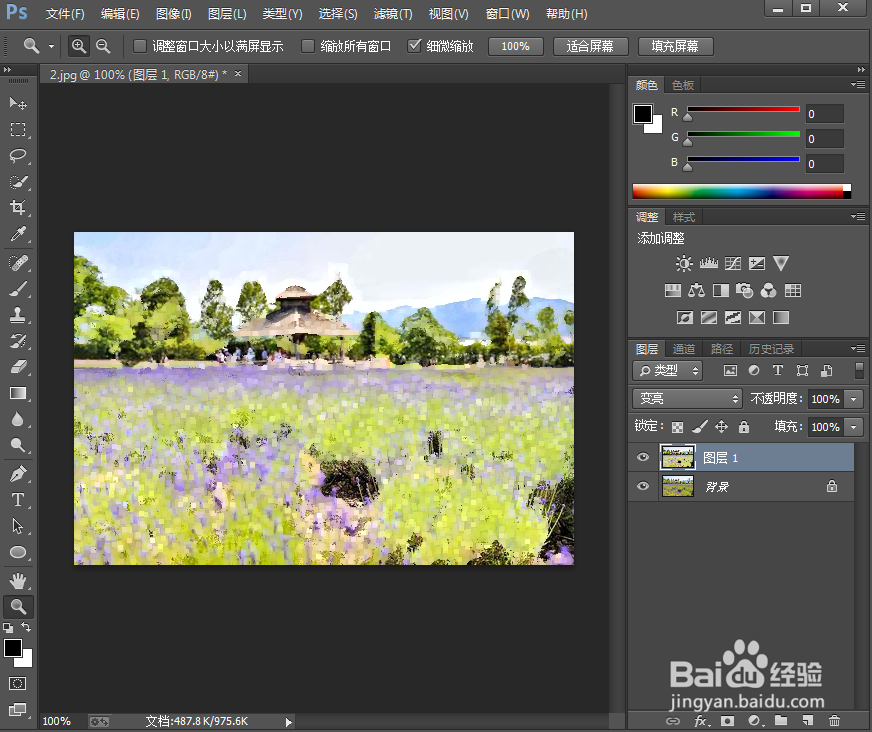Select the Blur tool

tap(18, 419)
